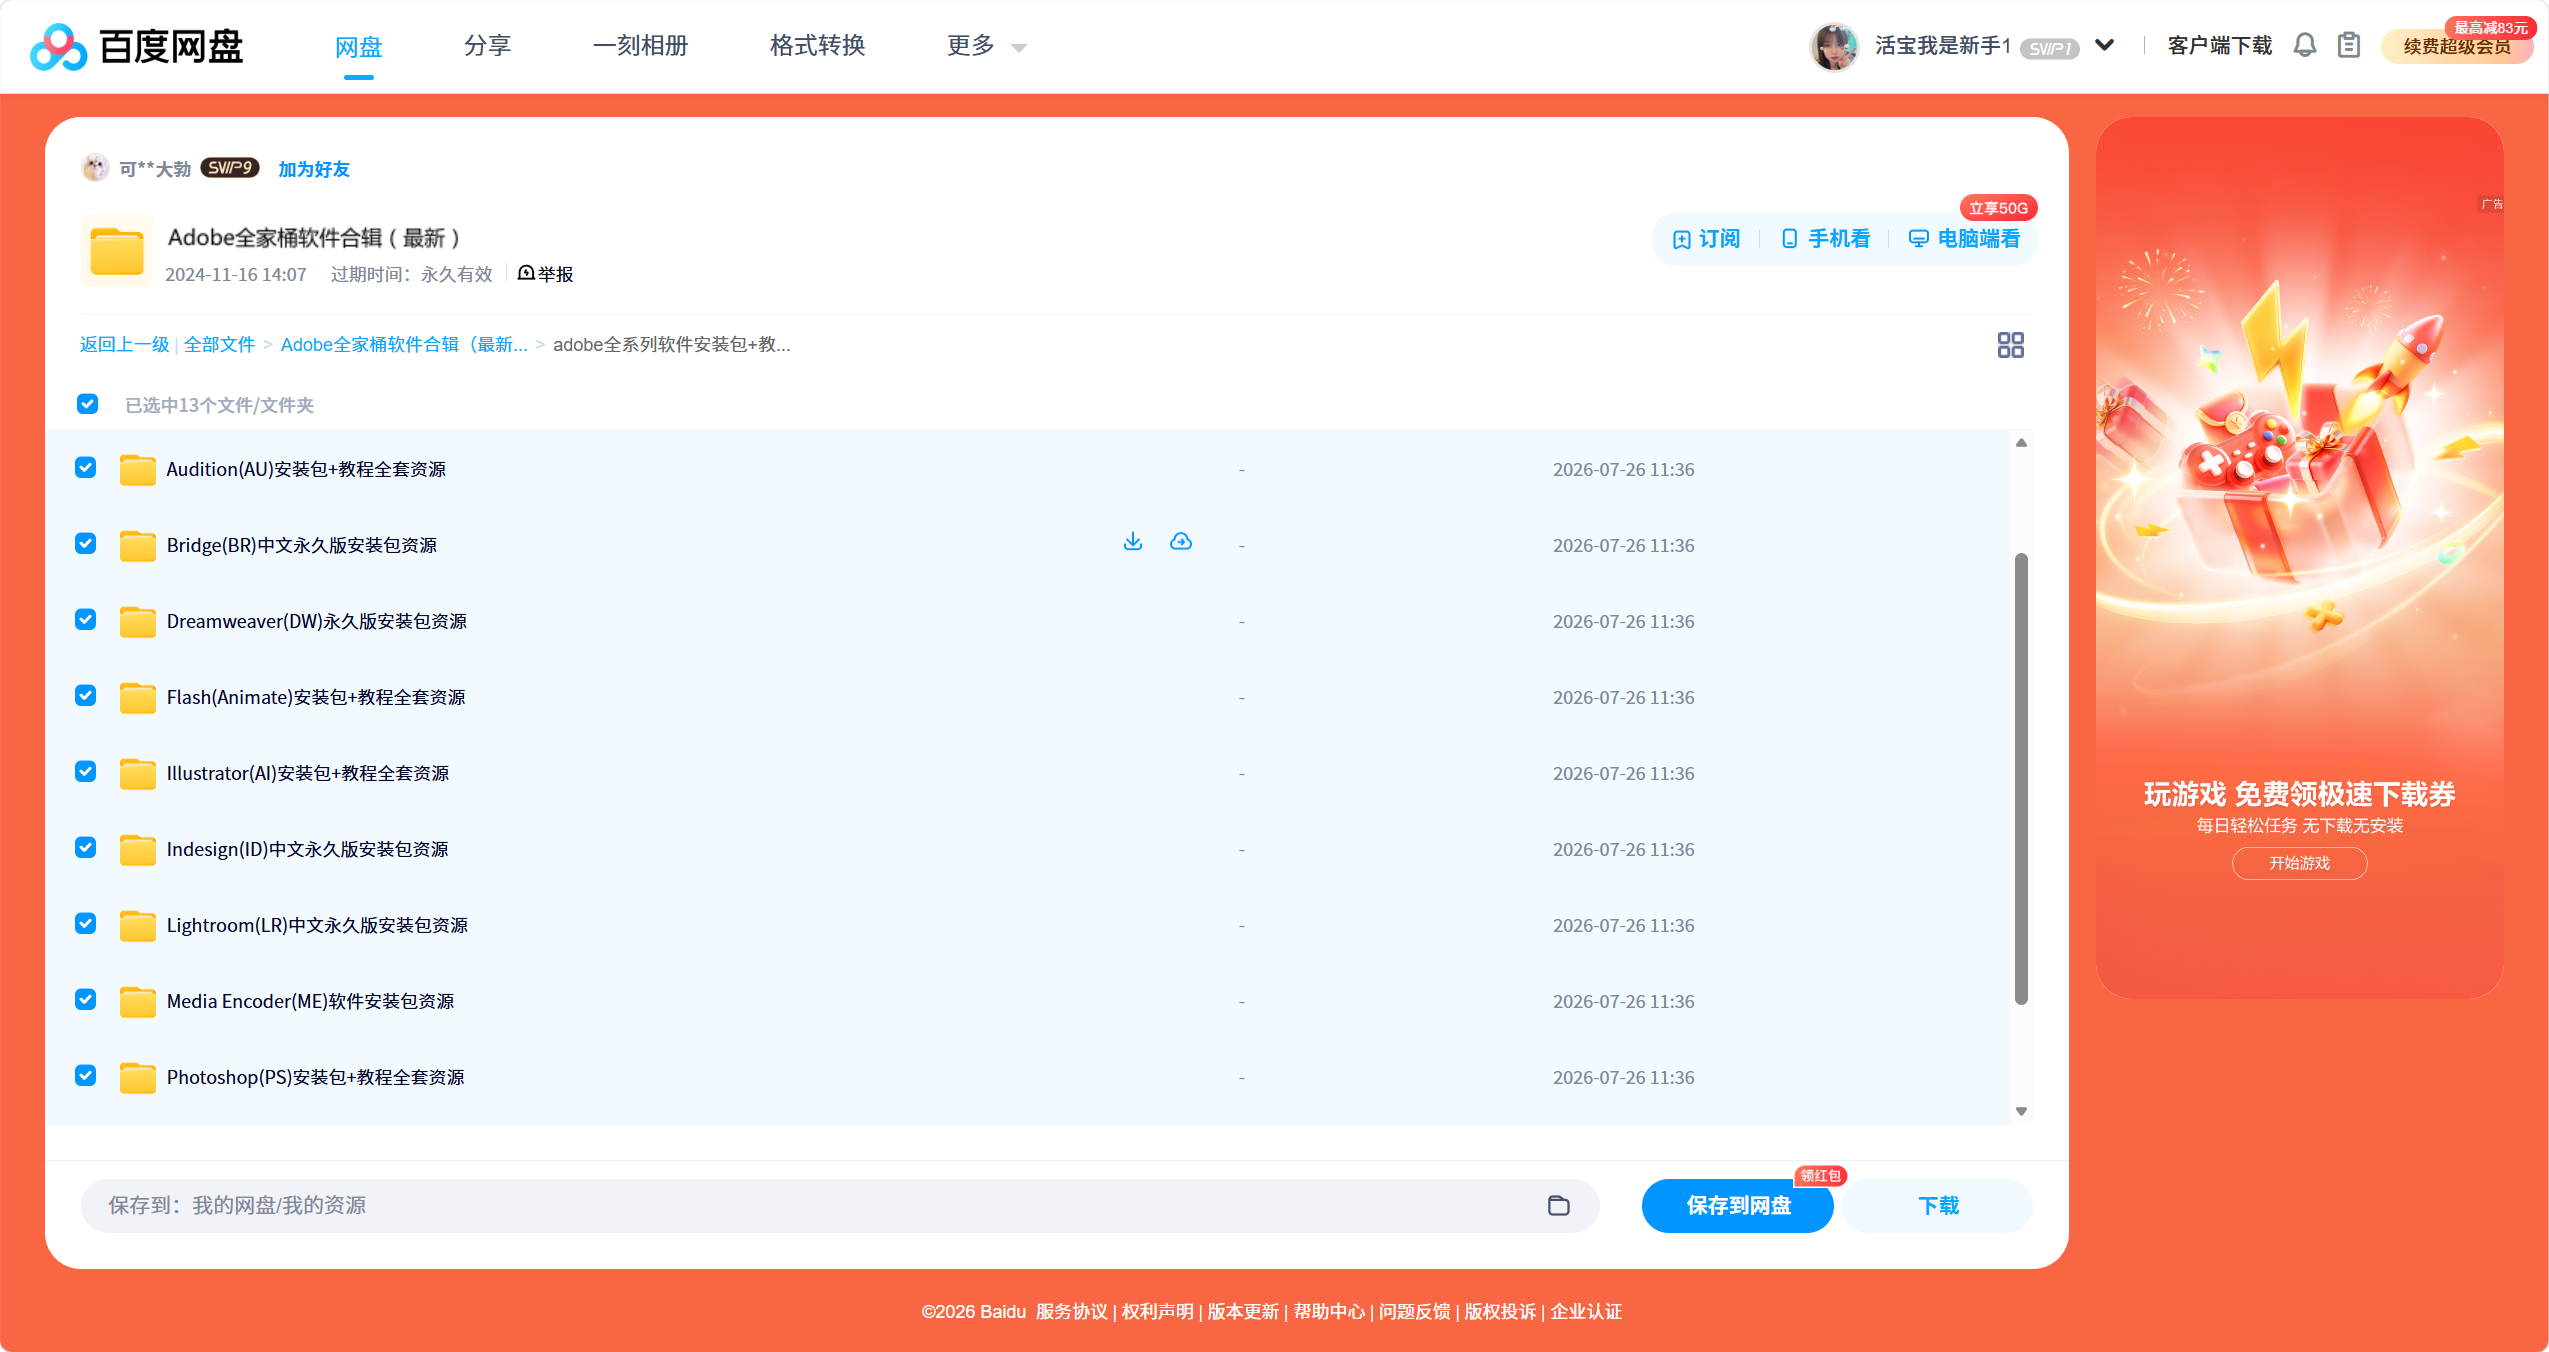This screenshot has height=1352, width=2549.
Task: Click the download icon on Bridge row
Action: point(1132,542)
